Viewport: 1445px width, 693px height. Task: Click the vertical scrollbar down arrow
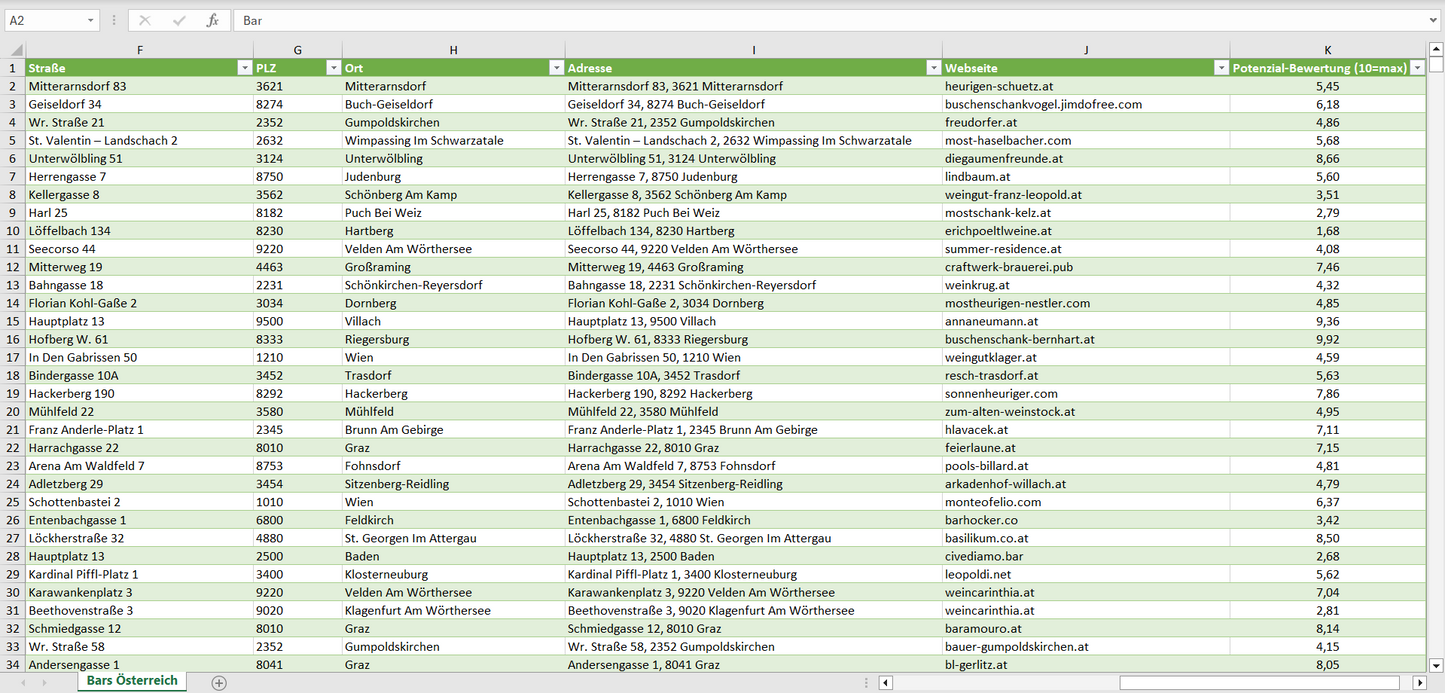(x=1436, y=665)
